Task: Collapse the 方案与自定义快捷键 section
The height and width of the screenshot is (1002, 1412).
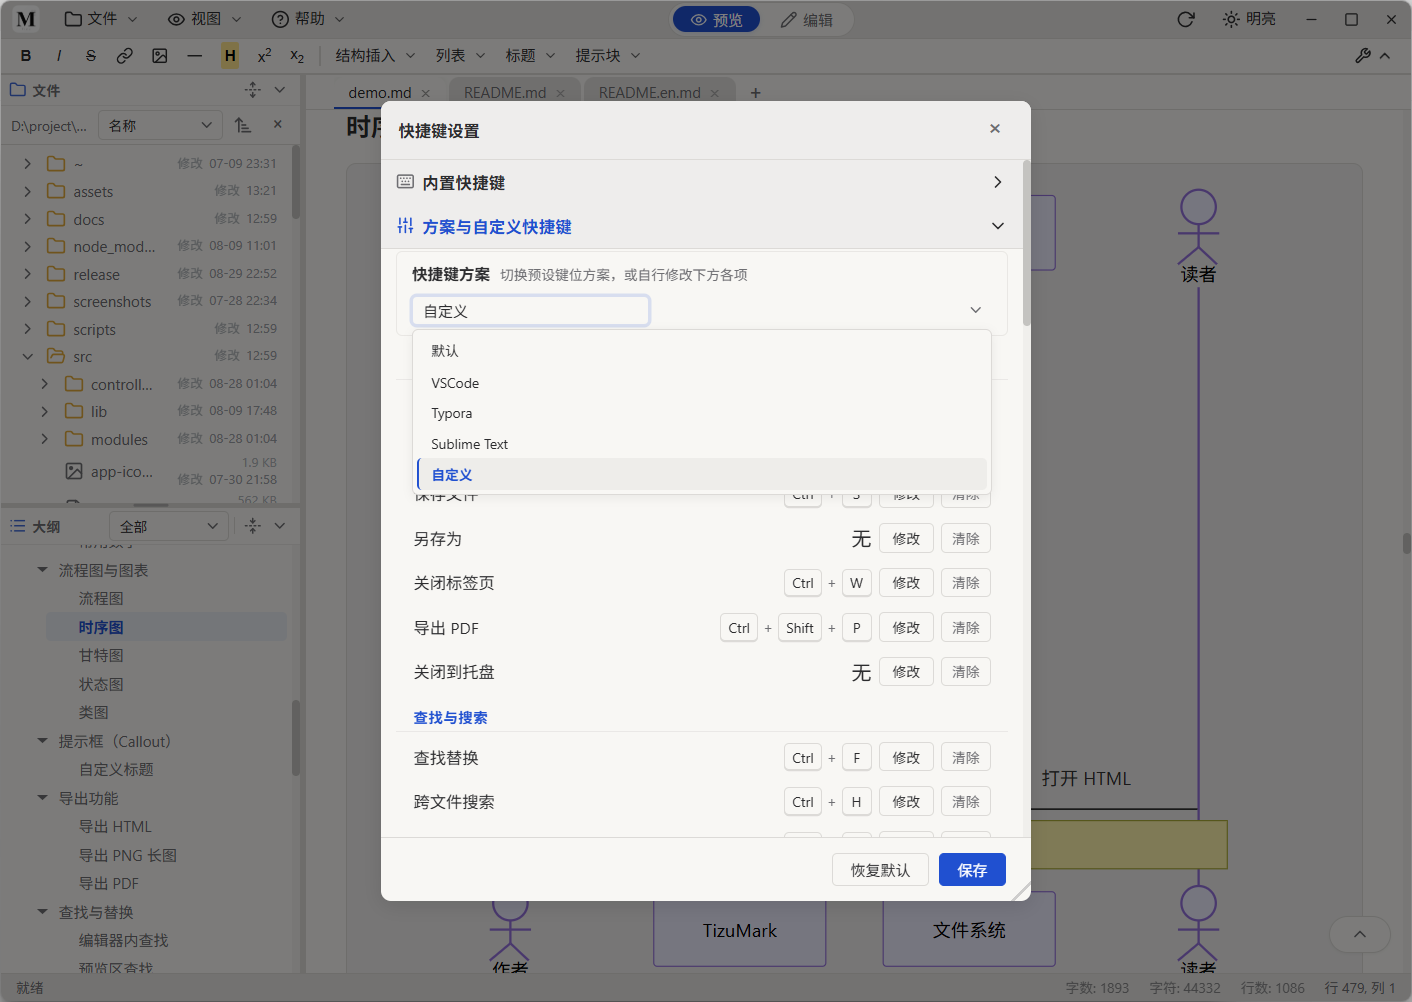Action: (x=701, y=226)
